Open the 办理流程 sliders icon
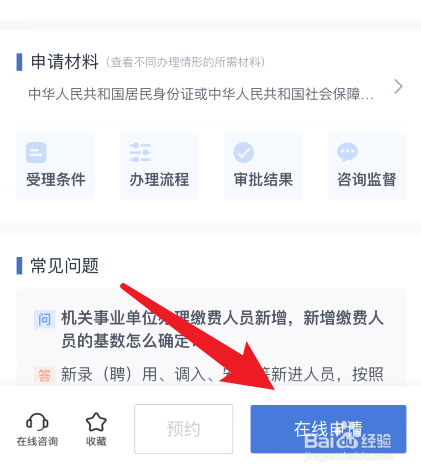421x474 pixels. (x=140, y=152)
